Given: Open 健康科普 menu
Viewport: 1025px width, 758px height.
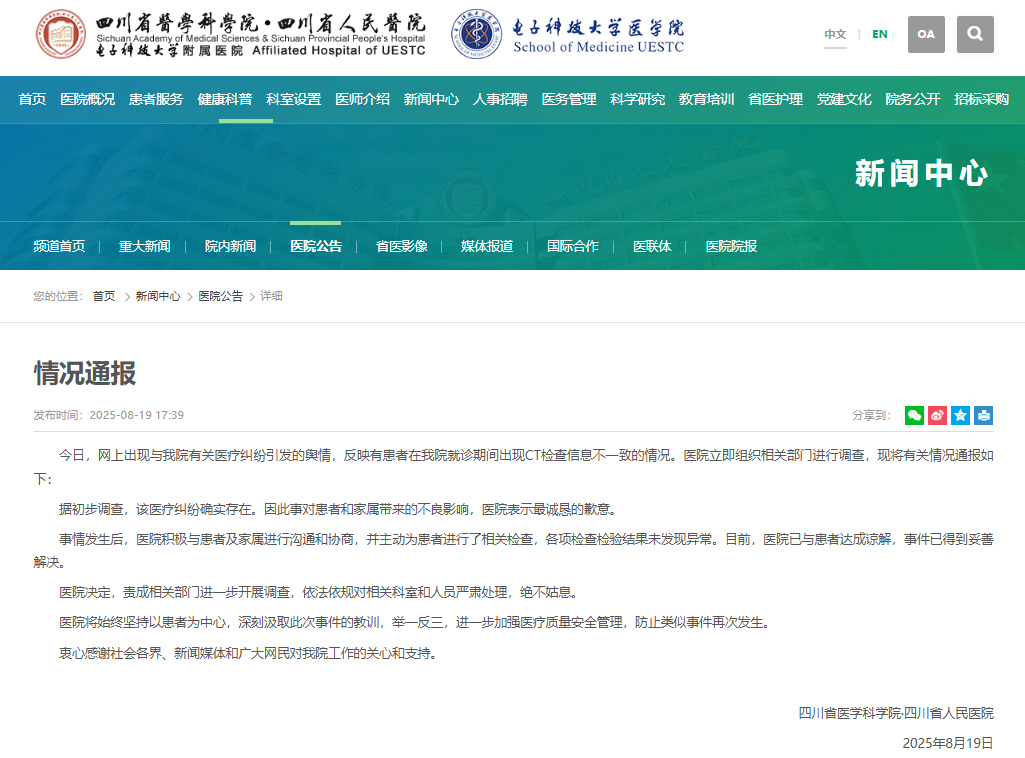Looking at the screenshot, I should click(225, 99).
